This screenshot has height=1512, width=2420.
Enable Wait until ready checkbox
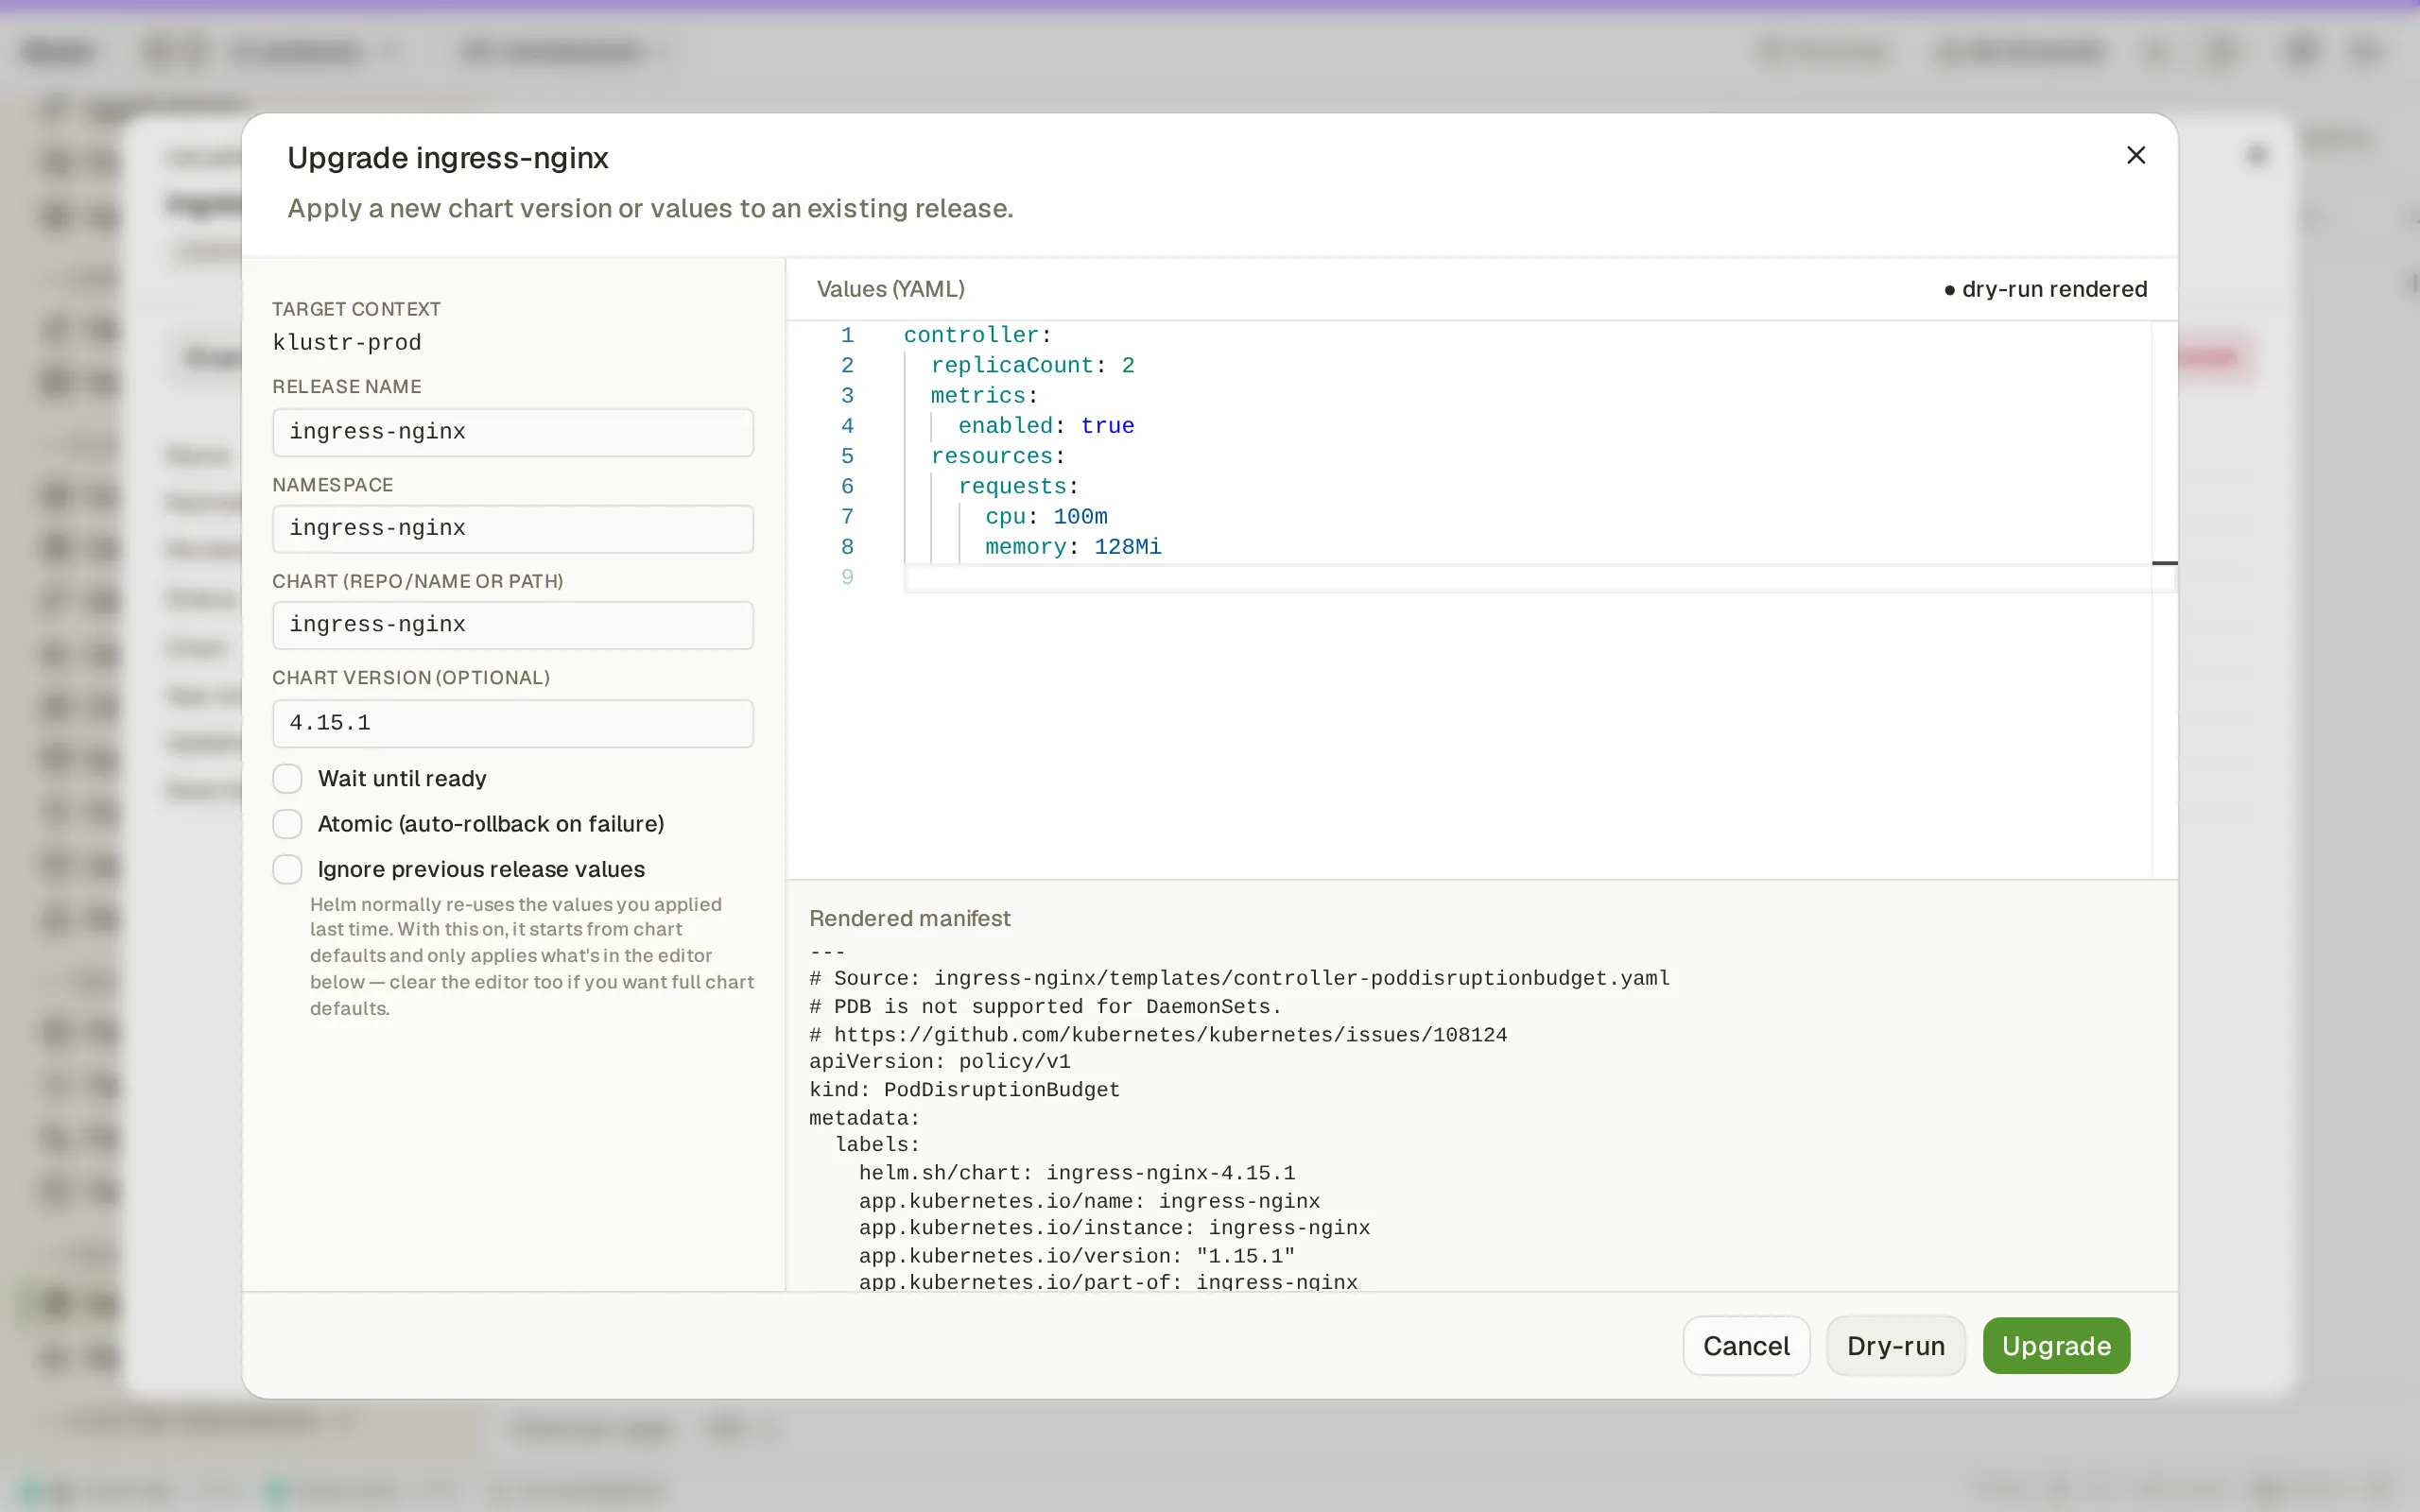[287, 778]
